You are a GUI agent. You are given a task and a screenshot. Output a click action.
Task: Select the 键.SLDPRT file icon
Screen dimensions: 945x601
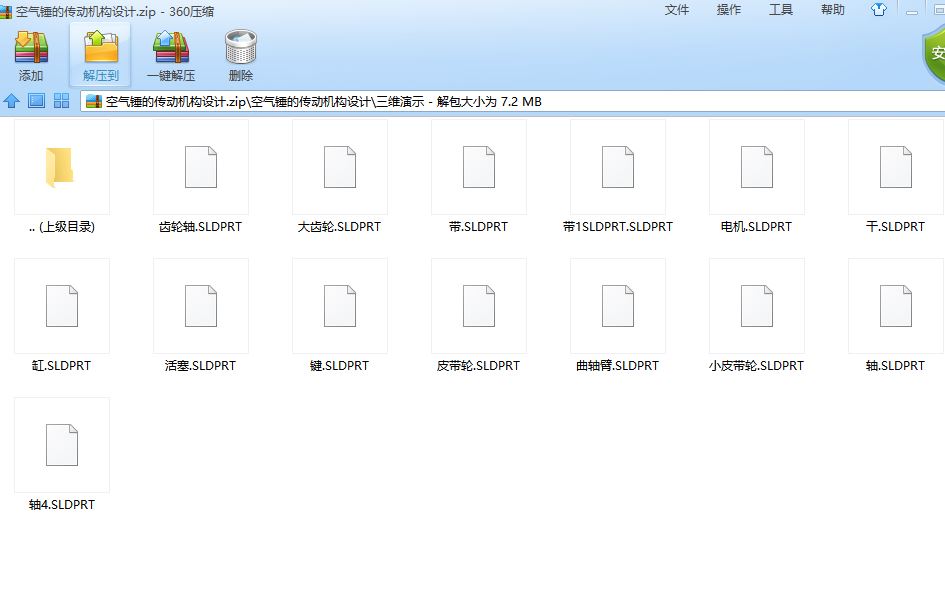pyautogui.click(x=340, y=306)
